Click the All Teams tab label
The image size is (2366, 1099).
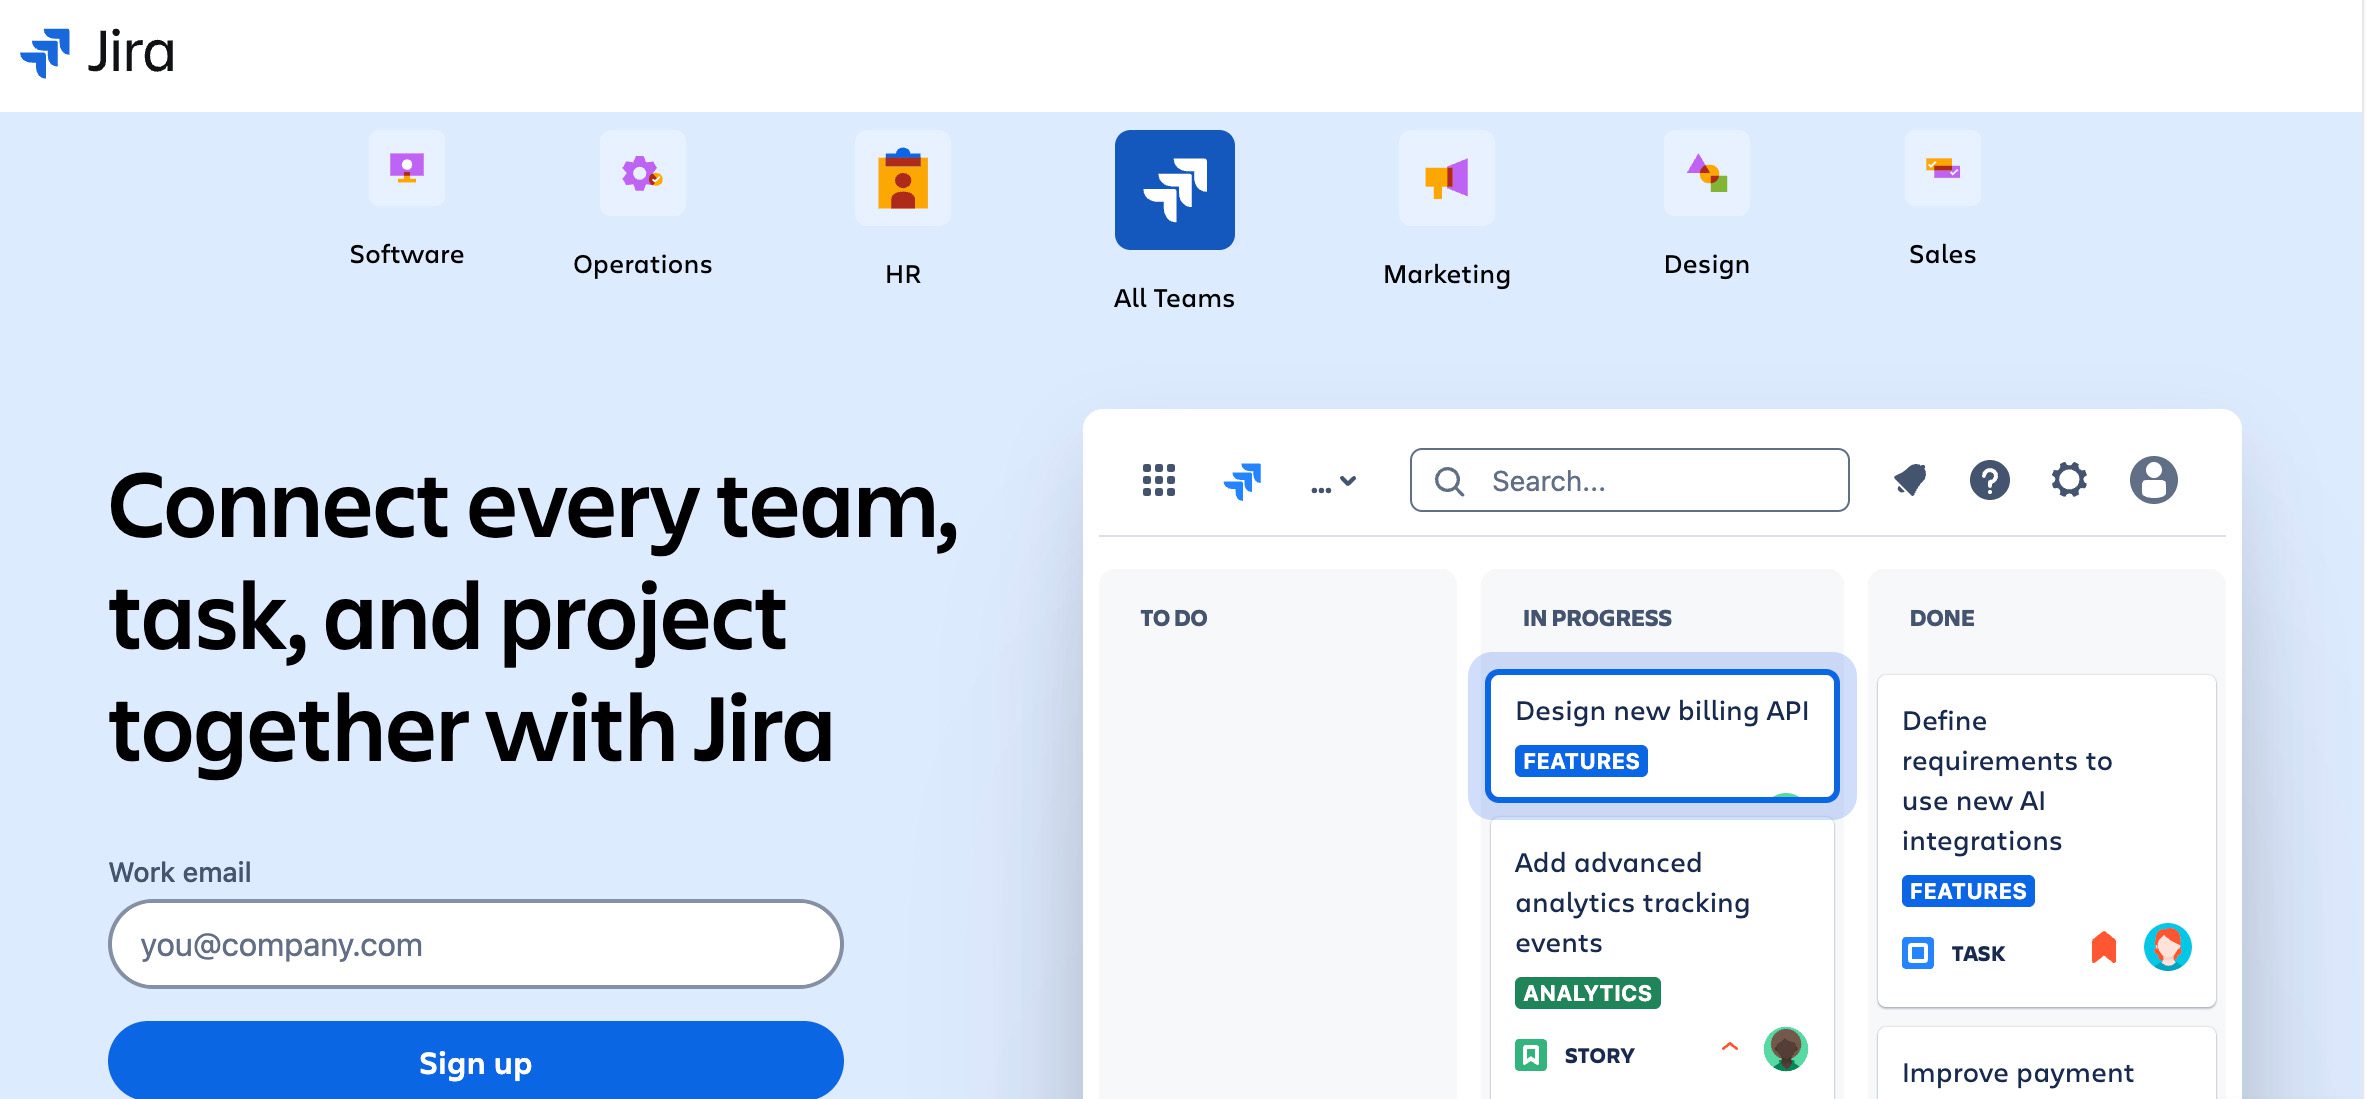(x=1175, y=298)
